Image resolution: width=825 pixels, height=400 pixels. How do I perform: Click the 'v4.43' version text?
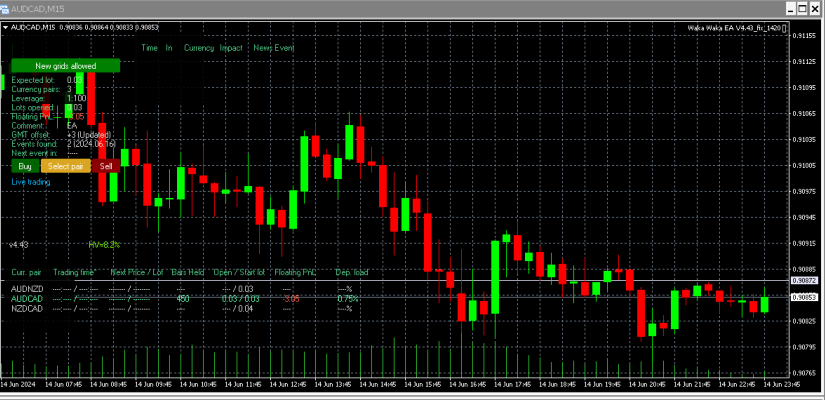click(x=20, y=245)
